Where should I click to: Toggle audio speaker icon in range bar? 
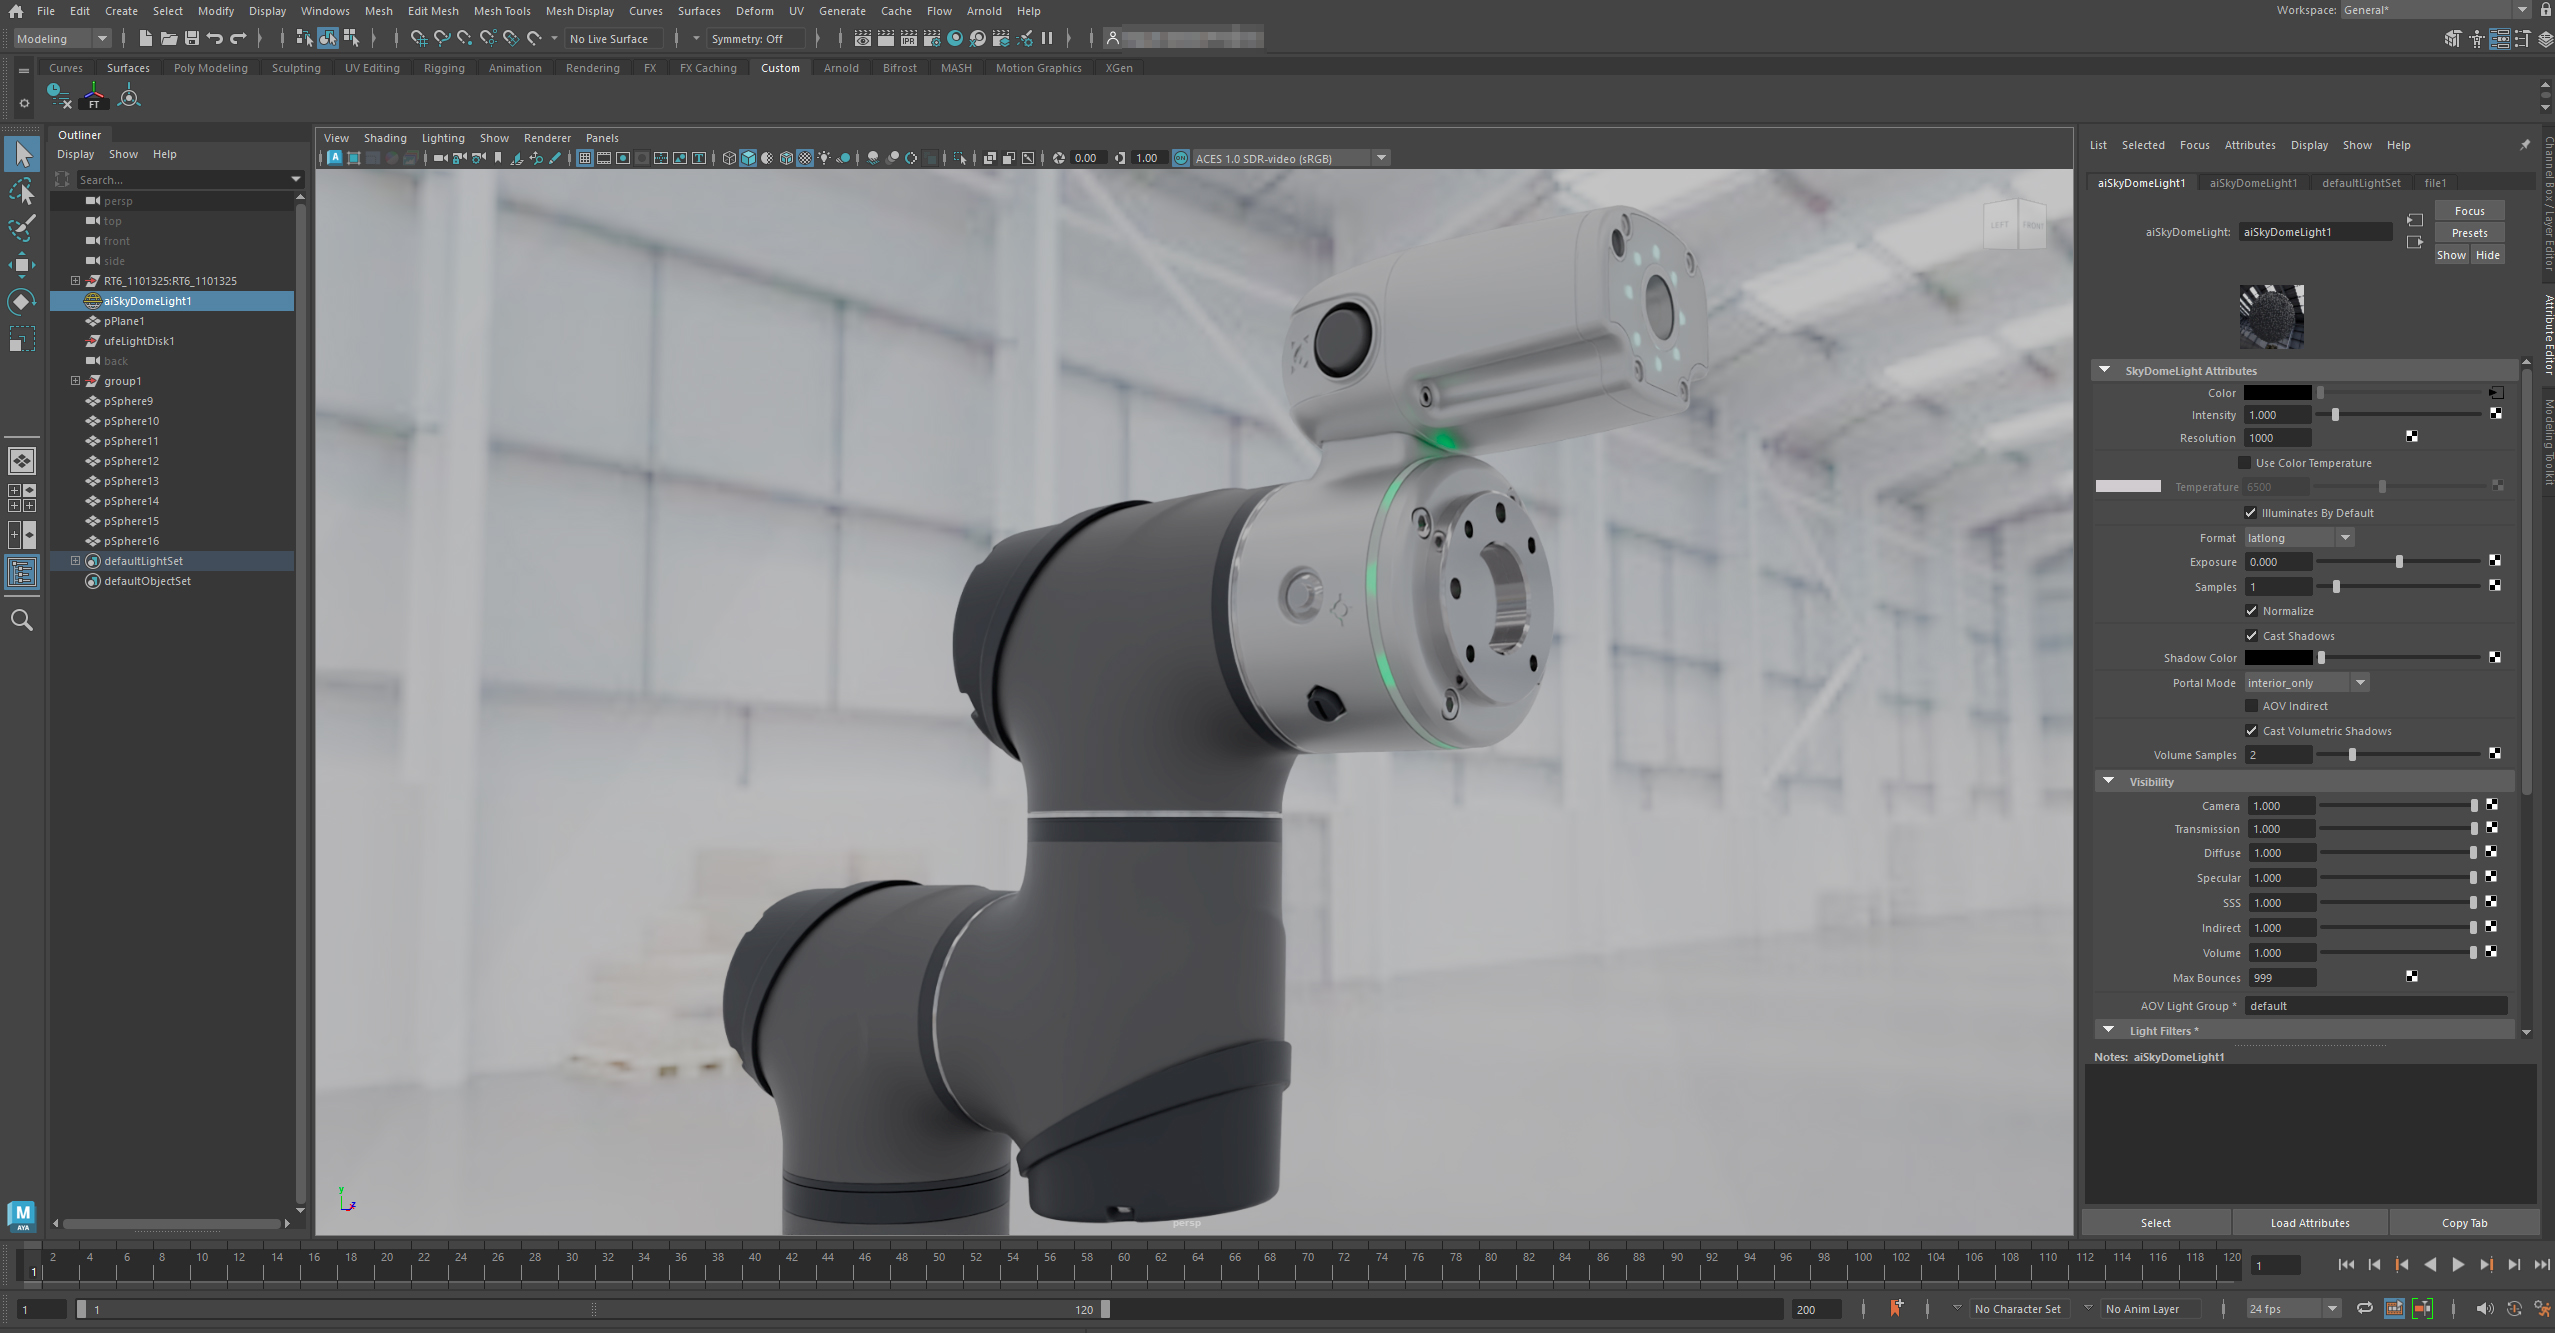click(2484, 1309)
